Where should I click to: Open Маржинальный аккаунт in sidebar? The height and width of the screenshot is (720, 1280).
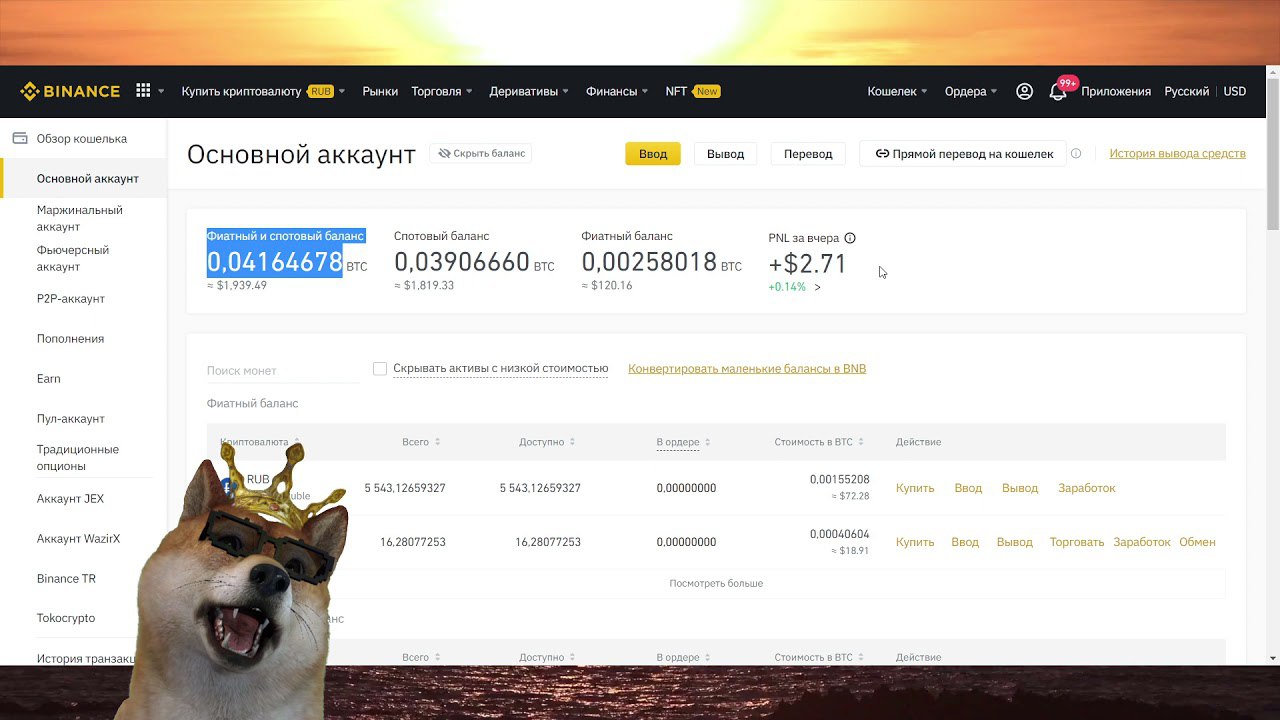[x=80, y=218]
